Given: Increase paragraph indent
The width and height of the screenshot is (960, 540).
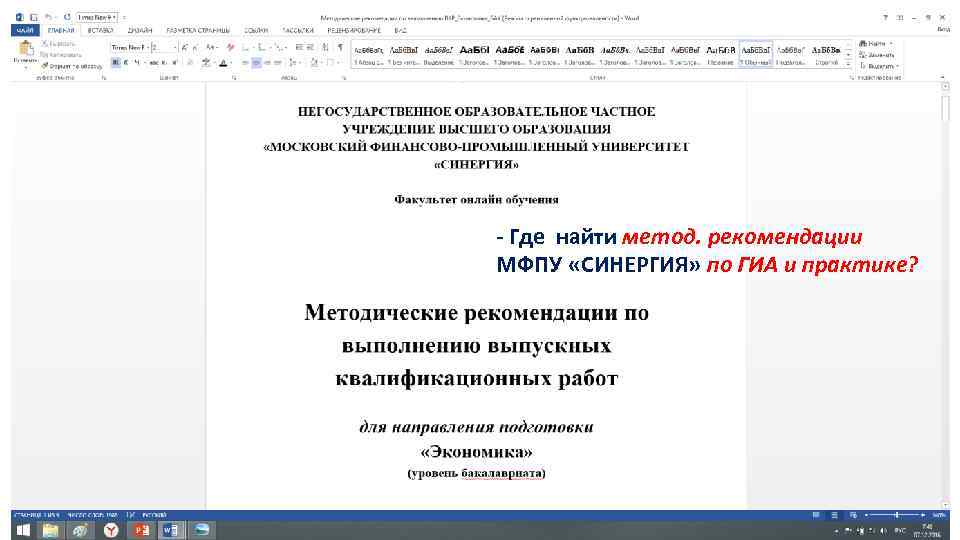Looking at the screenshot, I should click(310, 47).
